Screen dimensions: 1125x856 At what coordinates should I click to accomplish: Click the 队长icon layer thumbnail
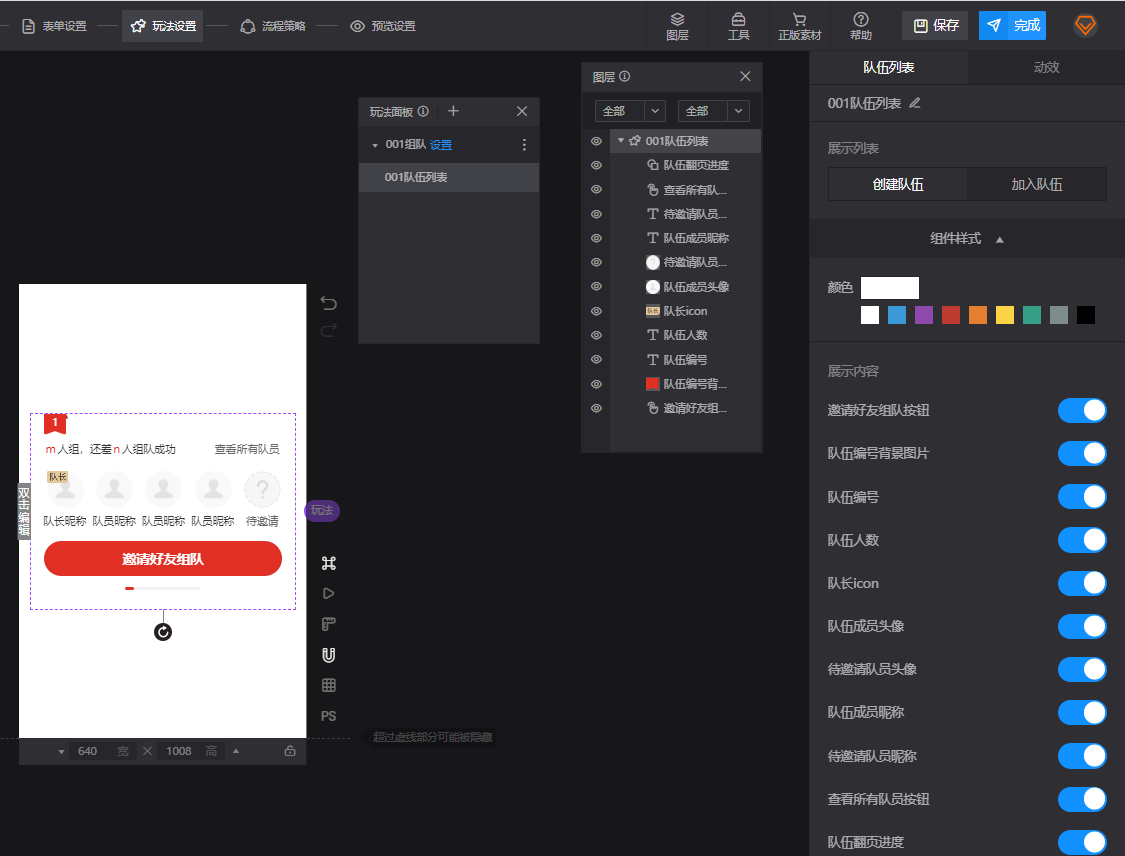click(x=652, y=311)
